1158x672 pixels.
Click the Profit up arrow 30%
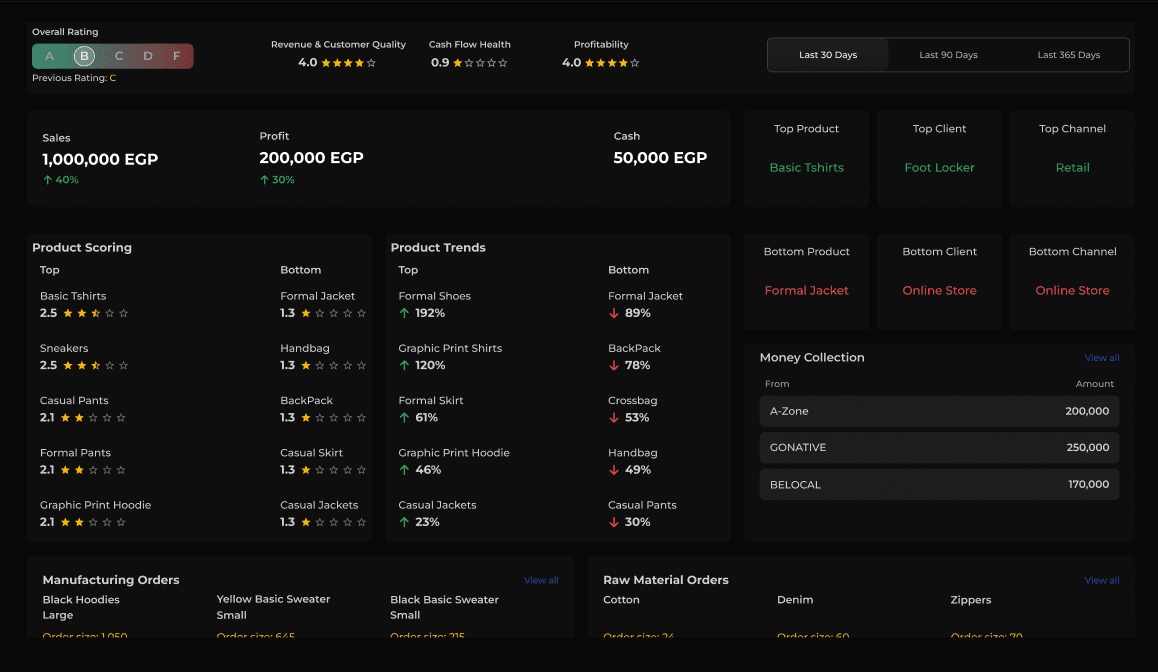pyautogui.click(x=277, y=179)
